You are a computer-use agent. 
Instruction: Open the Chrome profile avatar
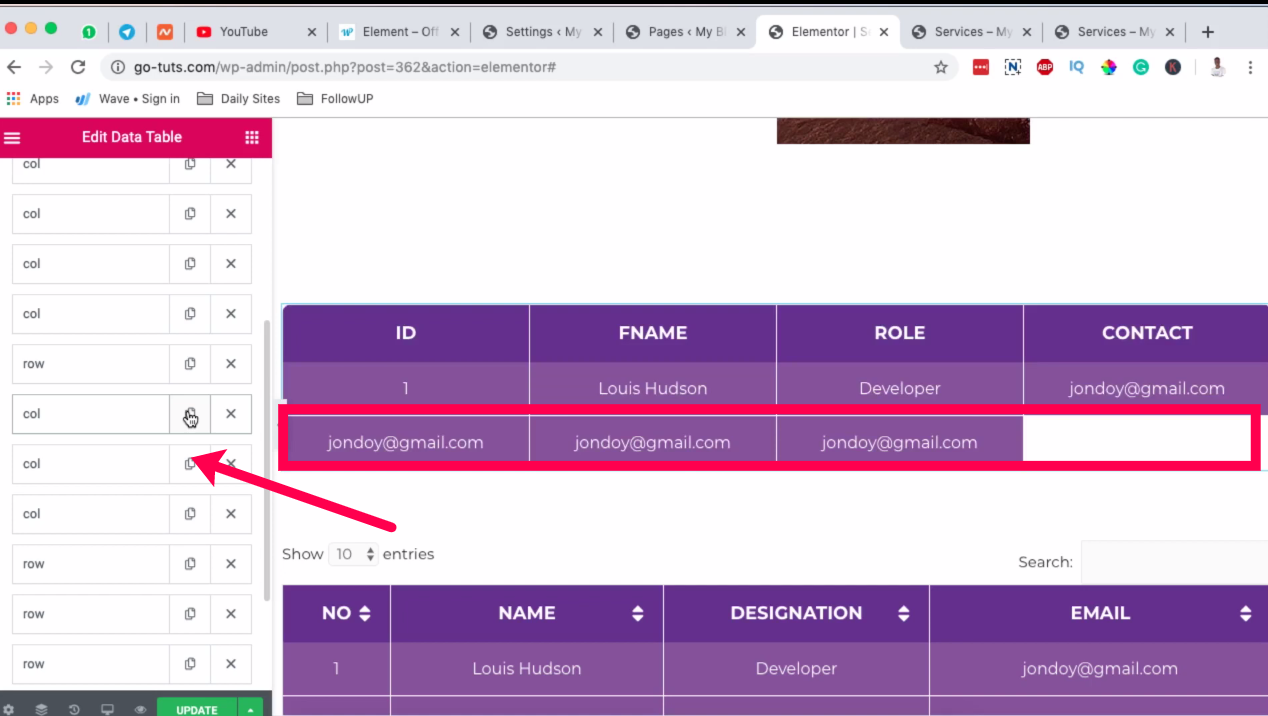pyautogui.click(x=1217, y=67)
